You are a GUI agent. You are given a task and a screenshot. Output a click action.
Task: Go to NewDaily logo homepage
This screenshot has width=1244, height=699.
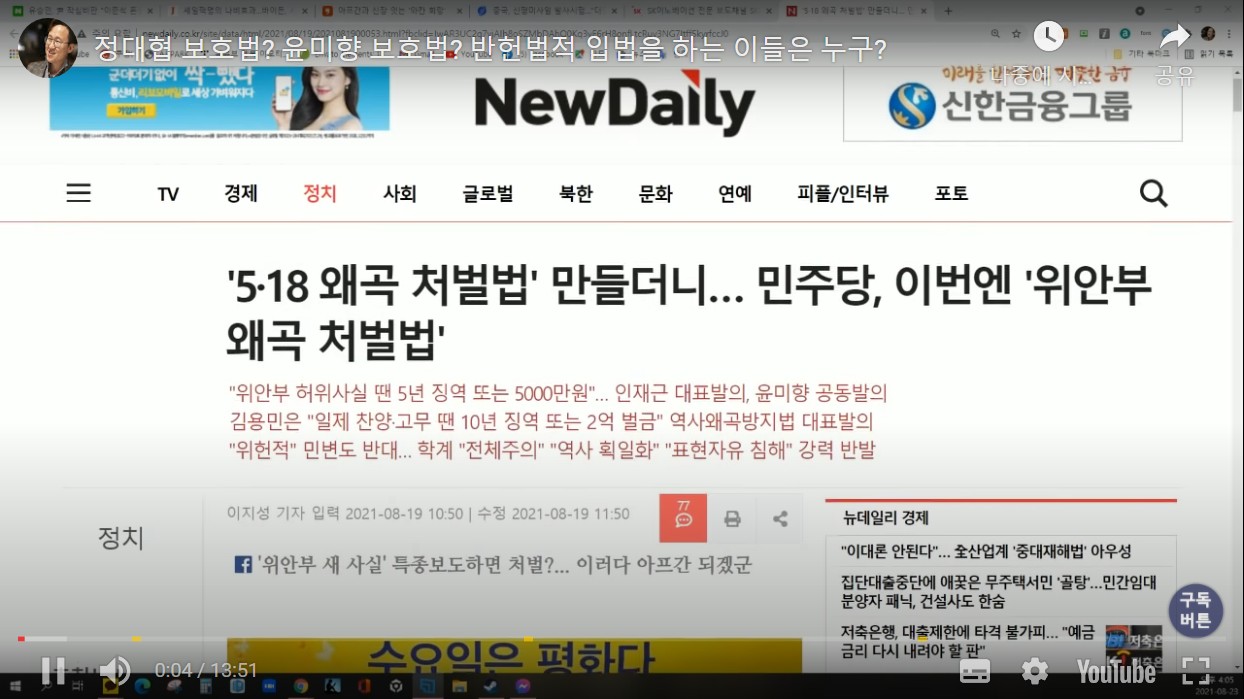pyautogui.click(x=614, y=104)
